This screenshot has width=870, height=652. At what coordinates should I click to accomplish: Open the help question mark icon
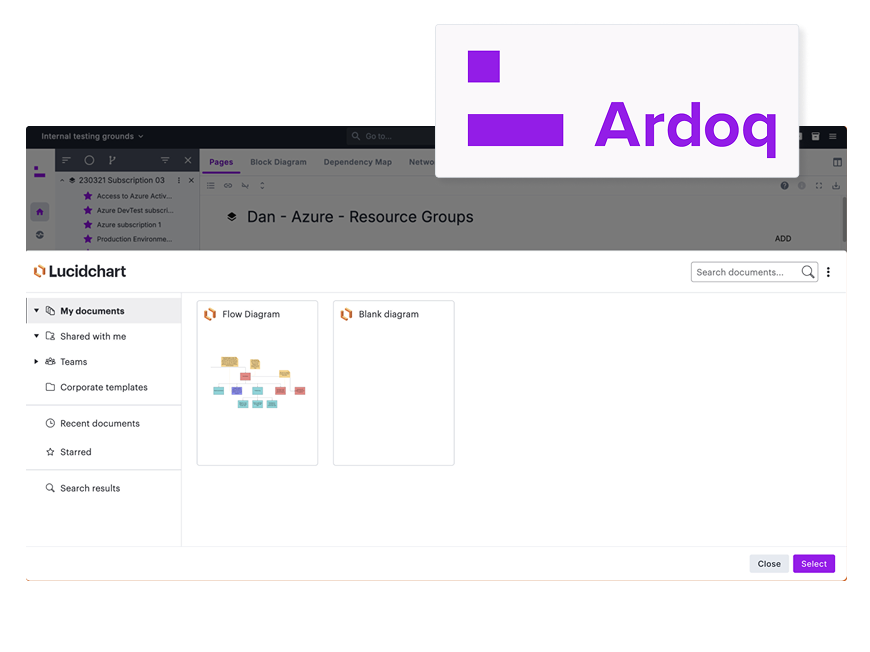pos(785,185)
